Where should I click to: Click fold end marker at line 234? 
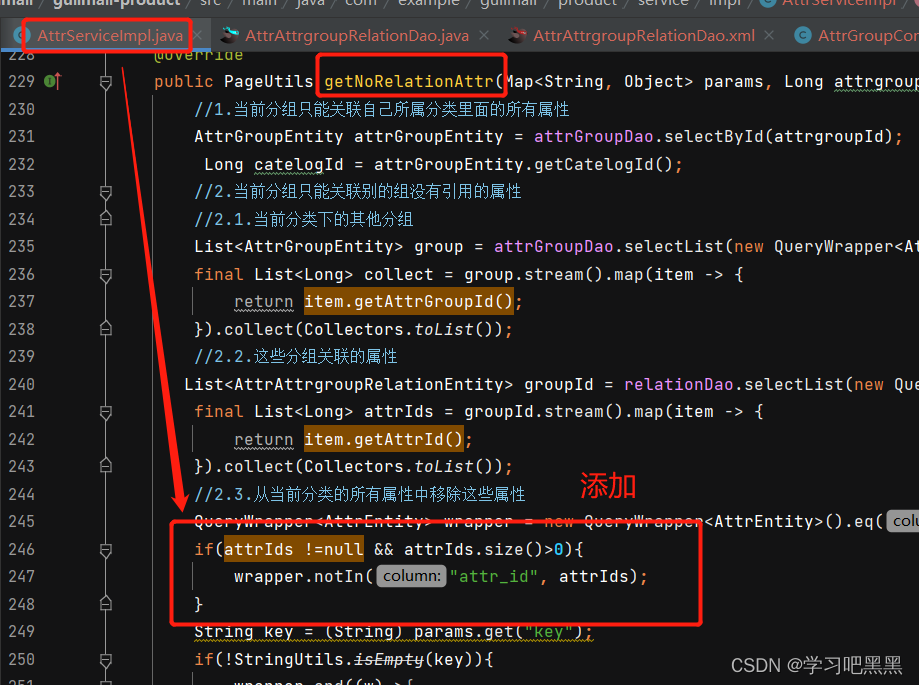click(x=105, y=219)
